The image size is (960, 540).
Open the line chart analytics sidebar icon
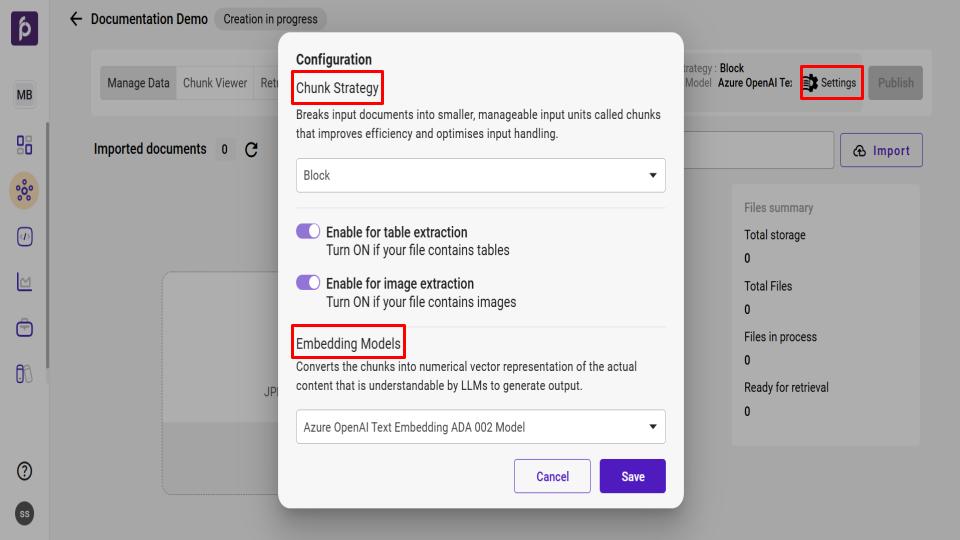pyautogui.click(x=25, y=283)
